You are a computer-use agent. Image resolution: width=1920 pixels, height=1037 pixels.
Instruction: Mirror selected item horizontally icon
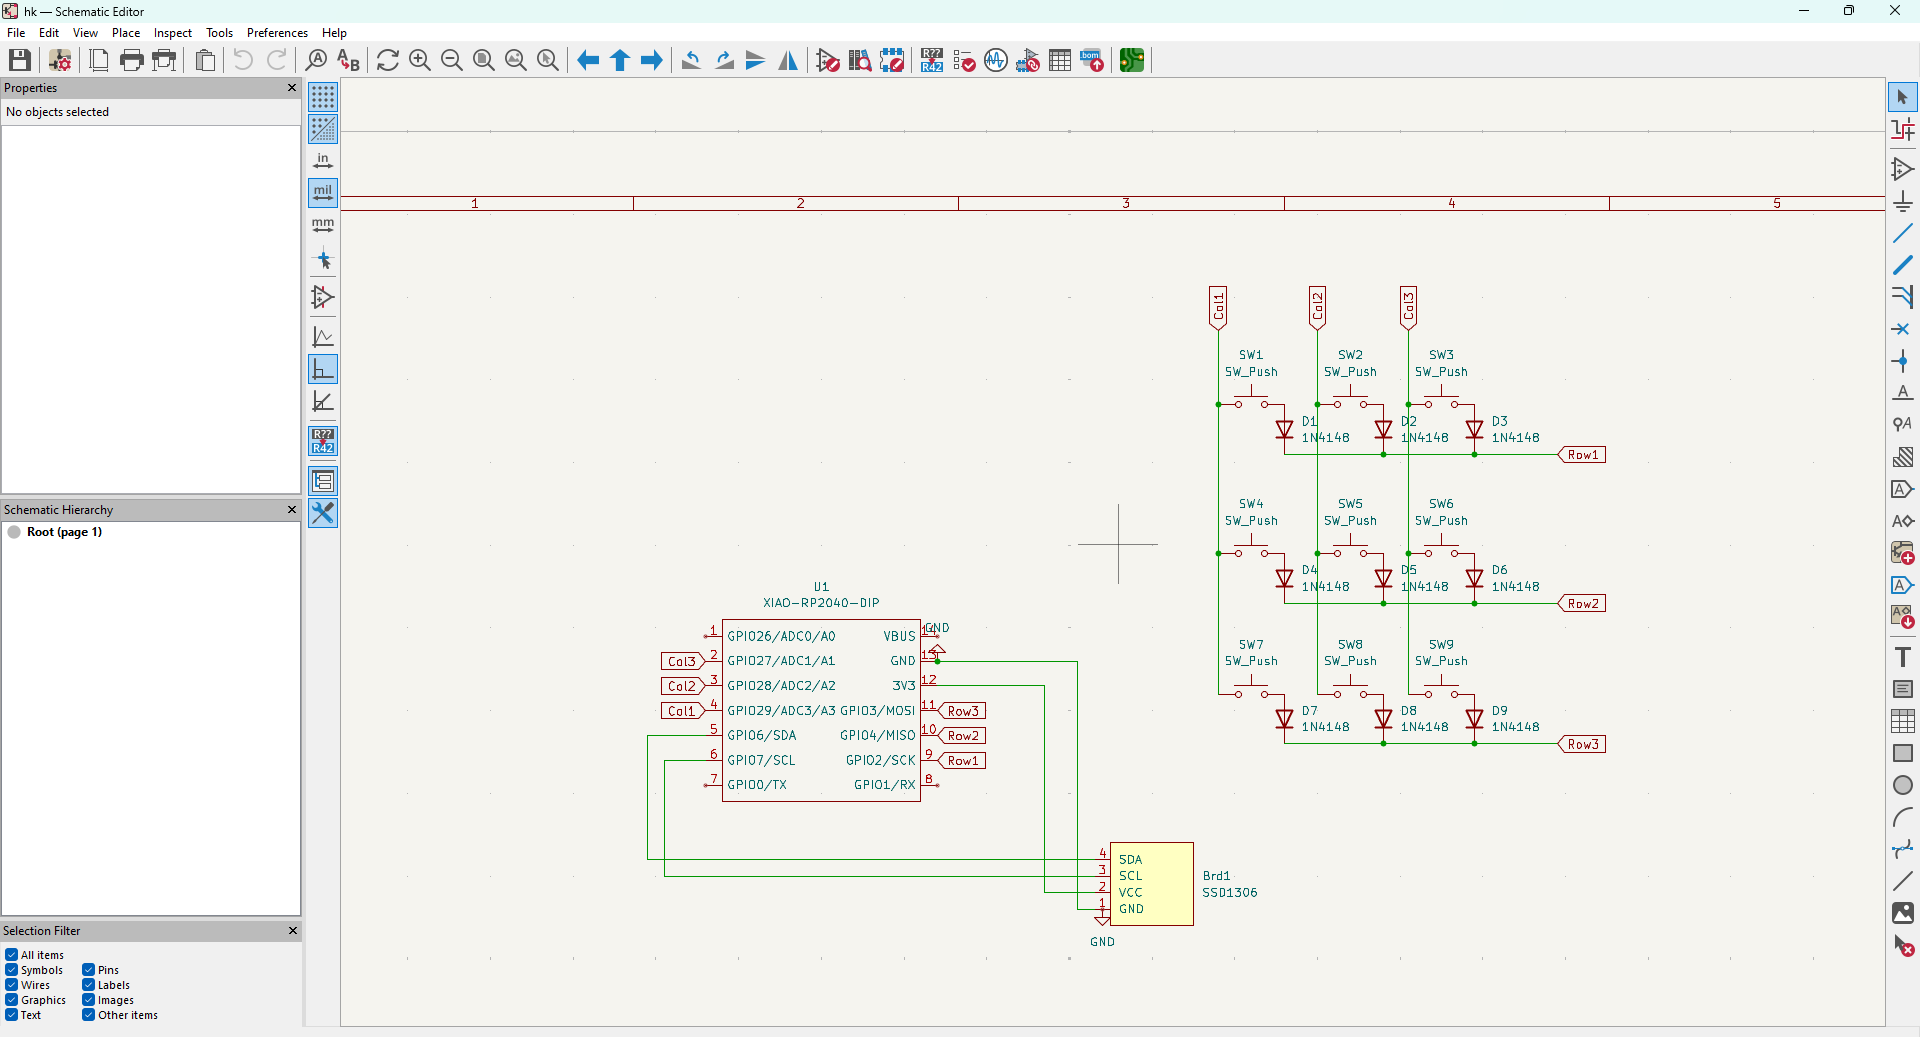[x=788, y=60]
